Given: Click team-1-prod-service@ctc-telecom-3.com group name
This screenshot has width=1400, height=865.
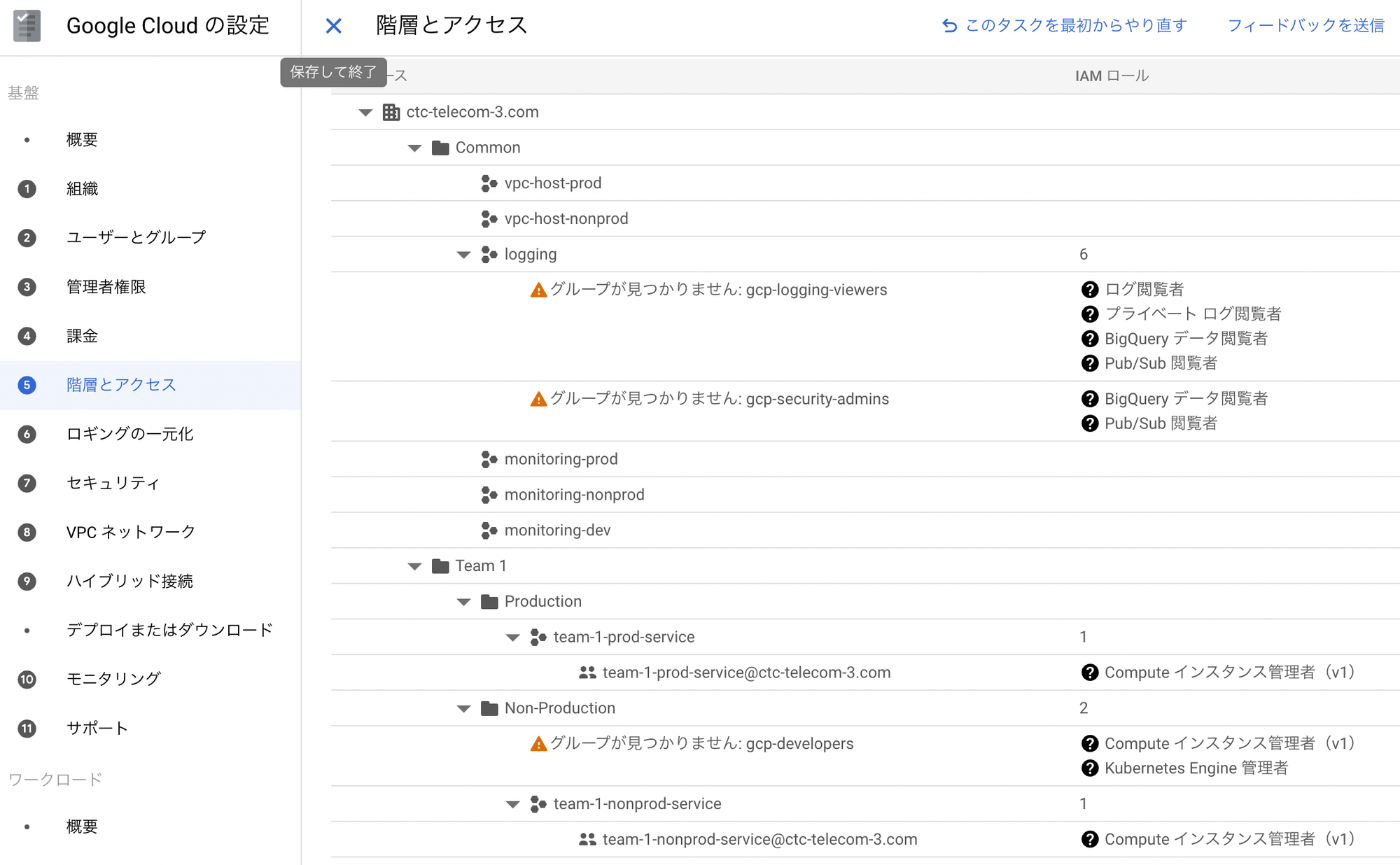Looking at the screenshot, I should click(747, 673).
